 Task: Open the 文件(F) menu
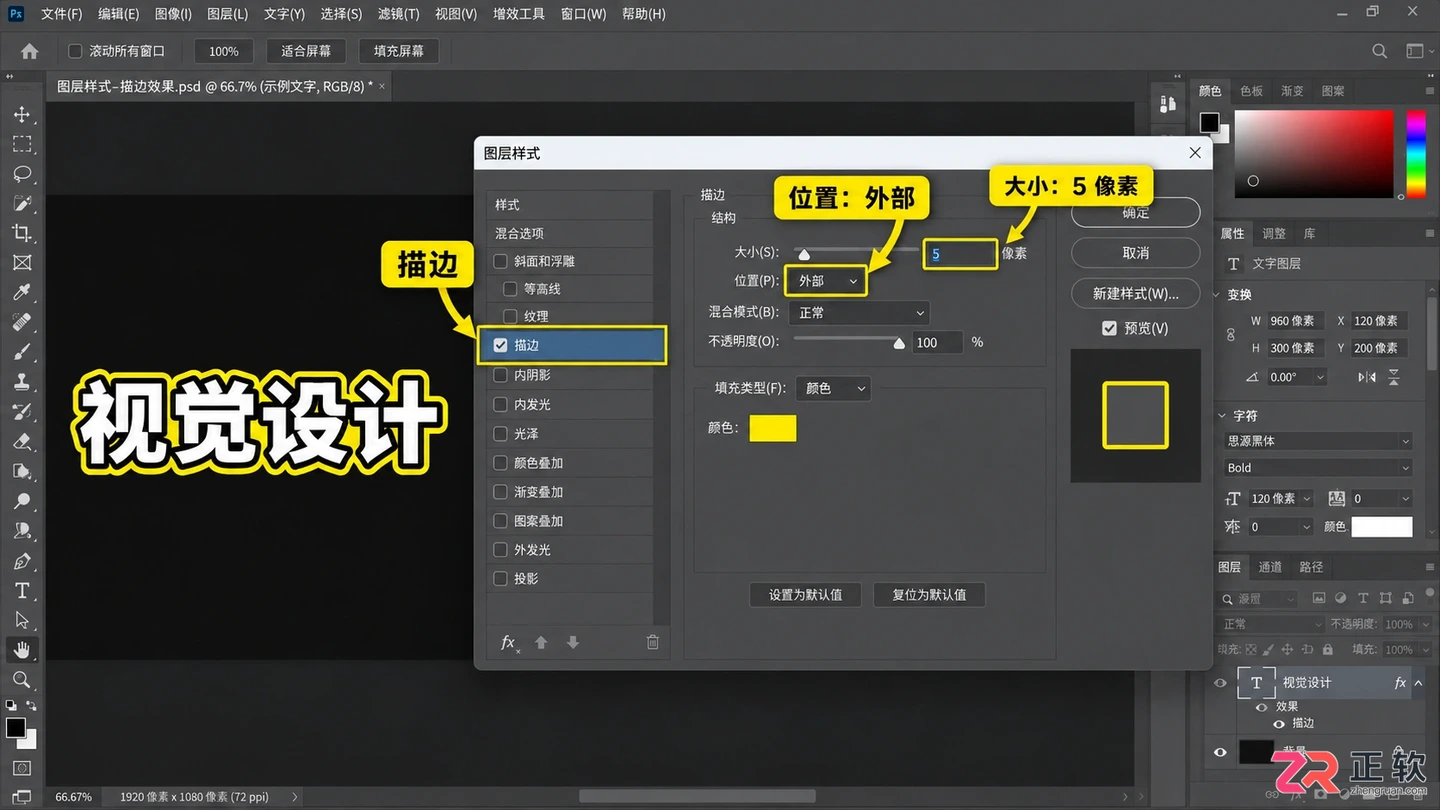click(62, 14)
